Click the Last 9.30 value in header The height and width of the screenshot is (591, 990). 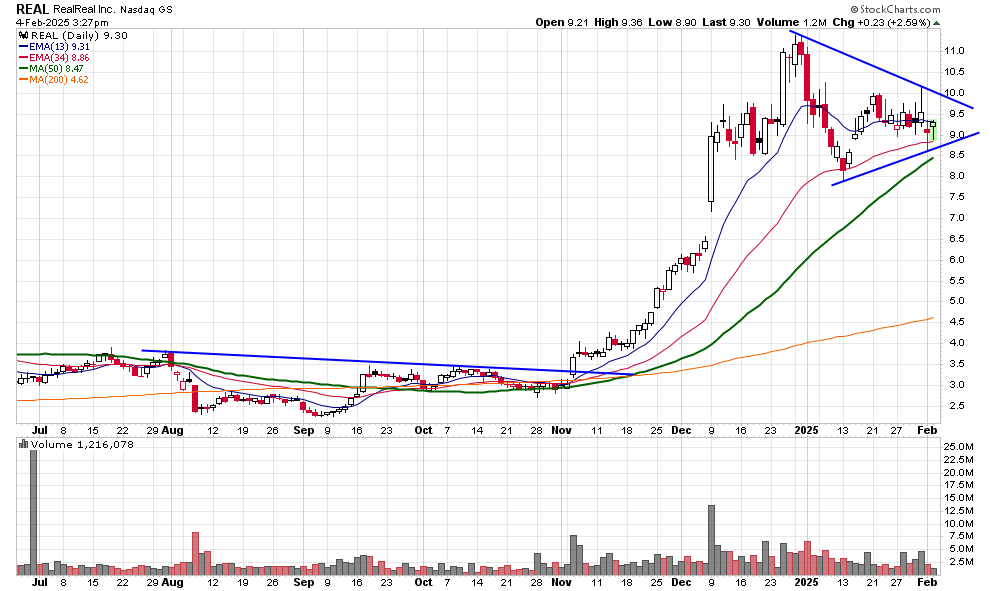point(726,22)
